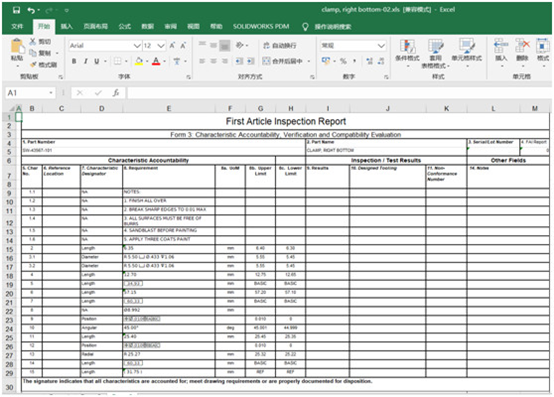Click the Insert Function fx icon
This screenshot has width=554, height=397.
click(x=116, y=93)
